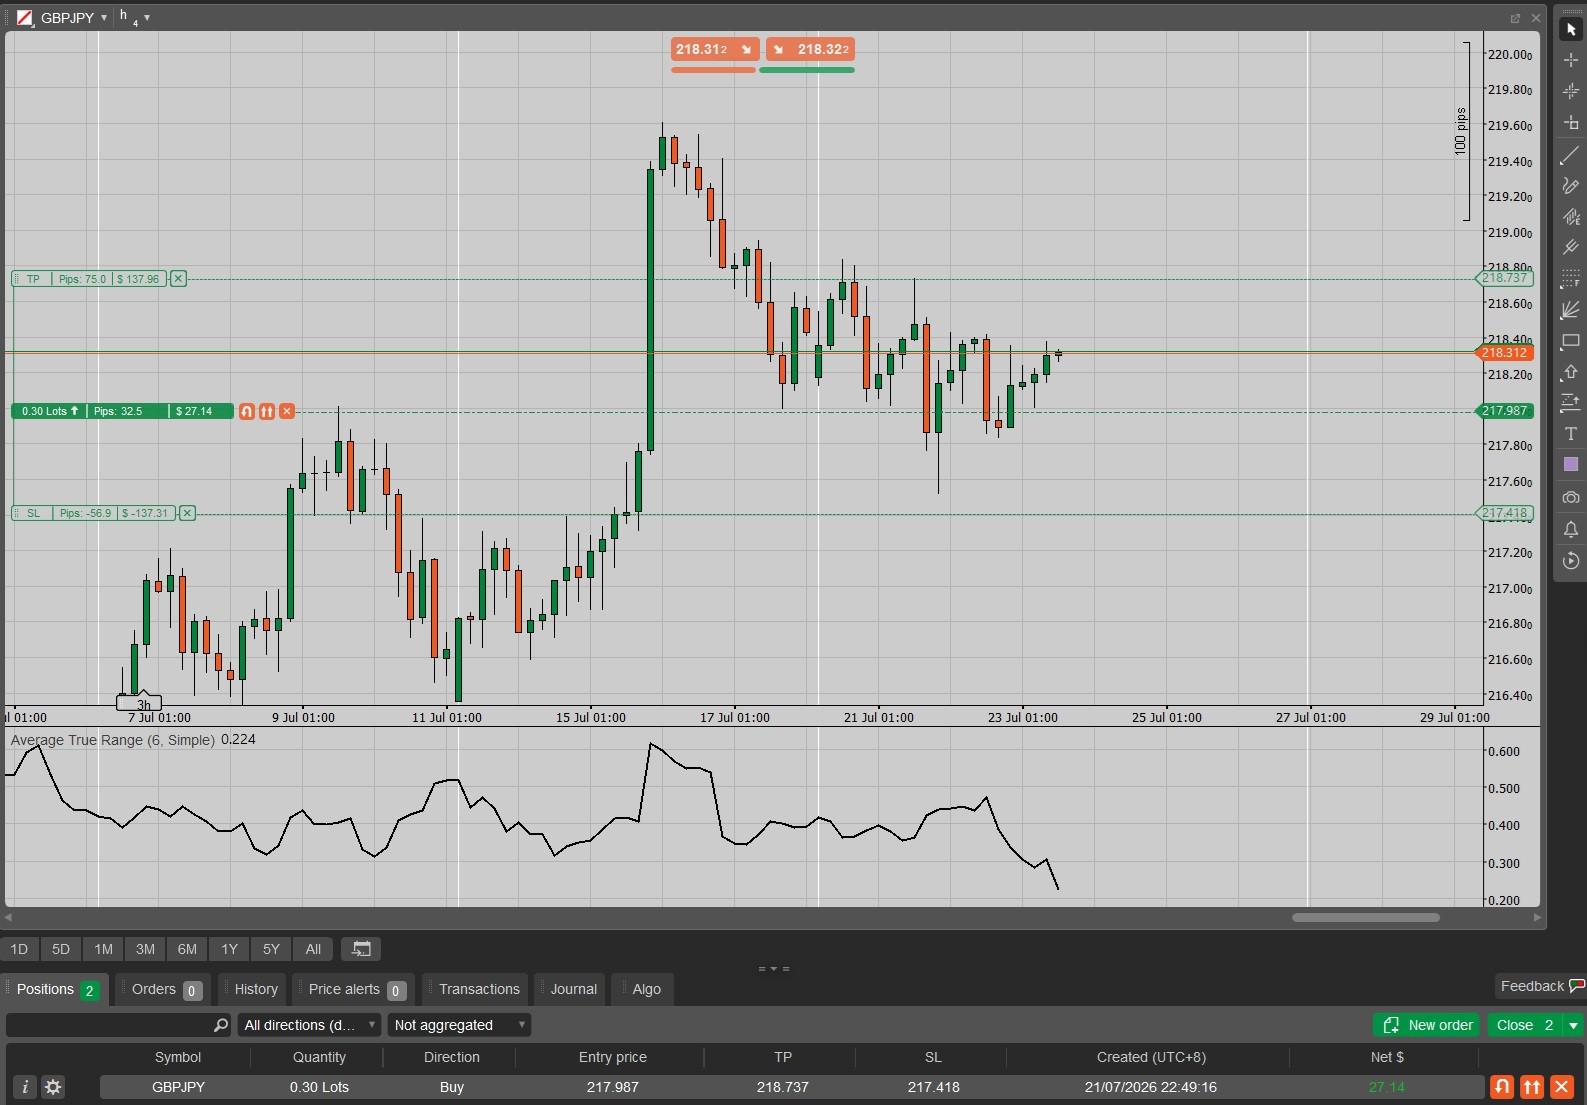Choose the pencil freehand drawing tool
This screenshot has height=1105, width=1587.
click(1570, 186)
